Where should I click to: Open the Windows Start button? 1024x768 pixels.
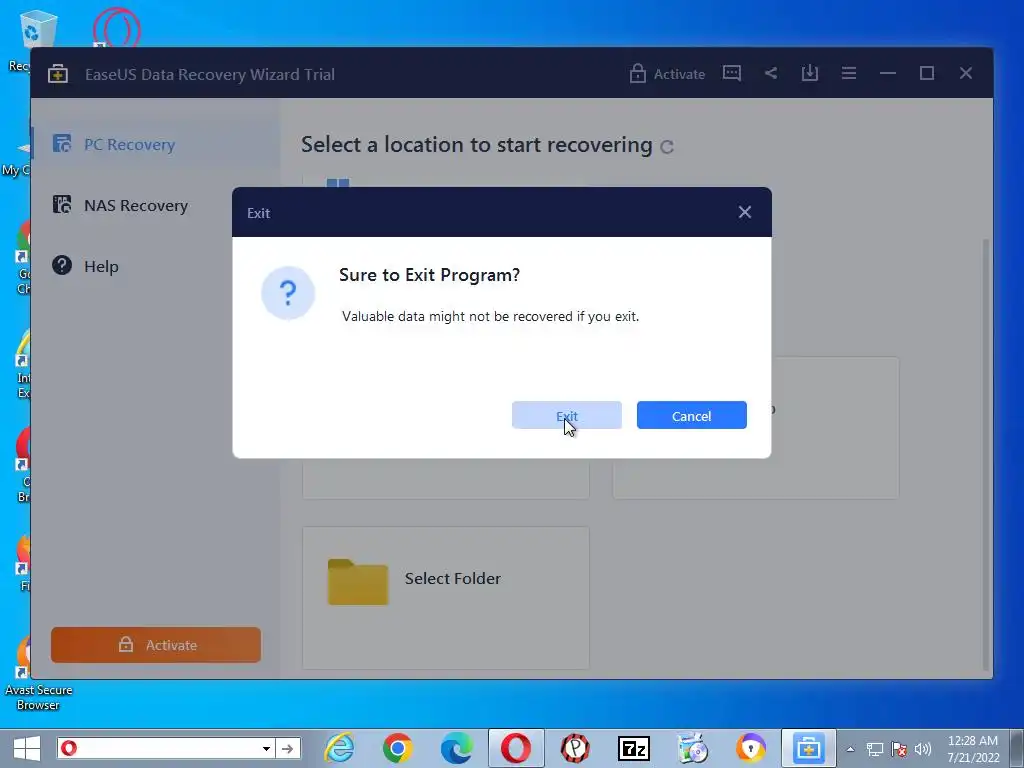(26, 748)
